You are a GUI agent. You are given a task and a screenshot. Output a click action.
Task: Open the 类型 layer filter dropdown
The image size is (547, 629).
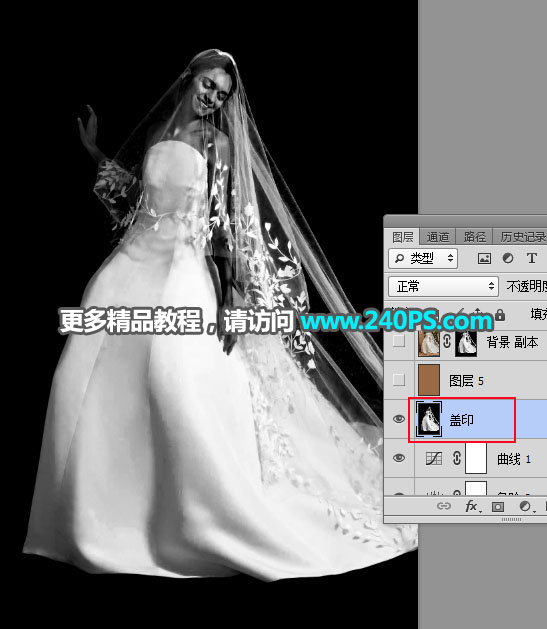tap(423, 258)
